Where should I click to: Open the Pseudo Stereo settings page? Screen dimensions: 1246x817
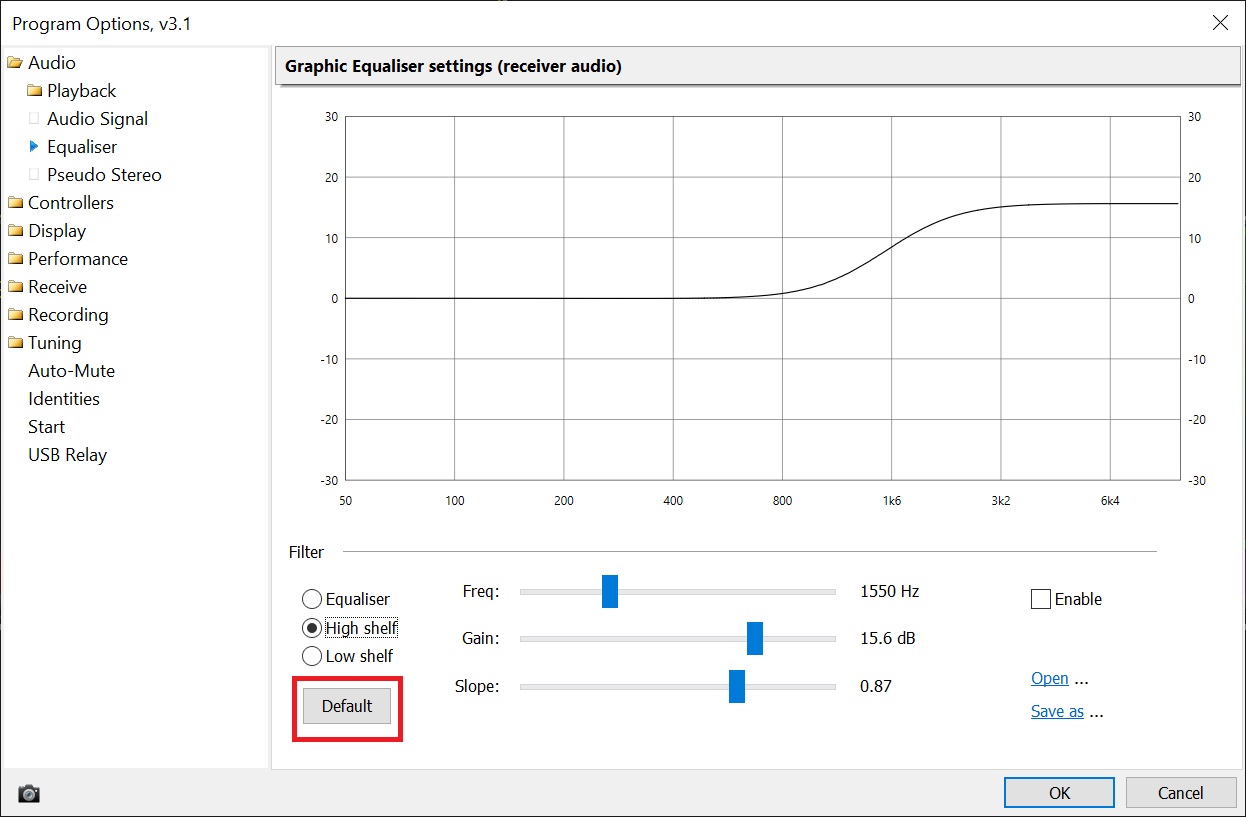[x=104, y=175]
